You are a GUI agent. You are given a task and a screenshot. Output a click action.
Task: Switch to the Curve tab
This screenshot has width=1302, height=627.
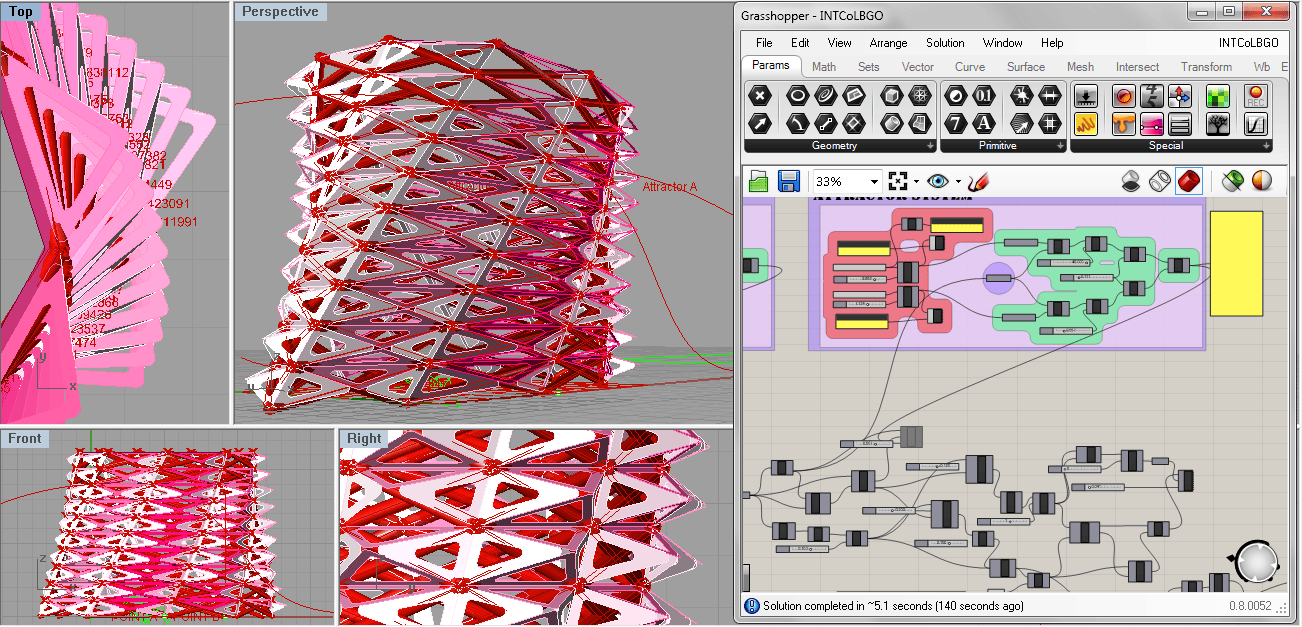pos(969,67)
